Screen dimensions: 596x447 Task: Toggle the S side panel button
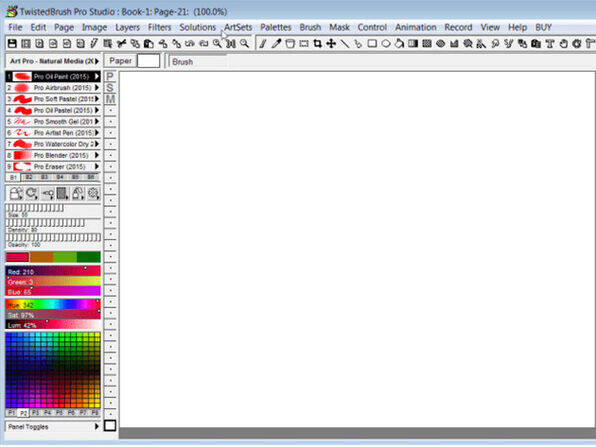(x=110, y=88)
